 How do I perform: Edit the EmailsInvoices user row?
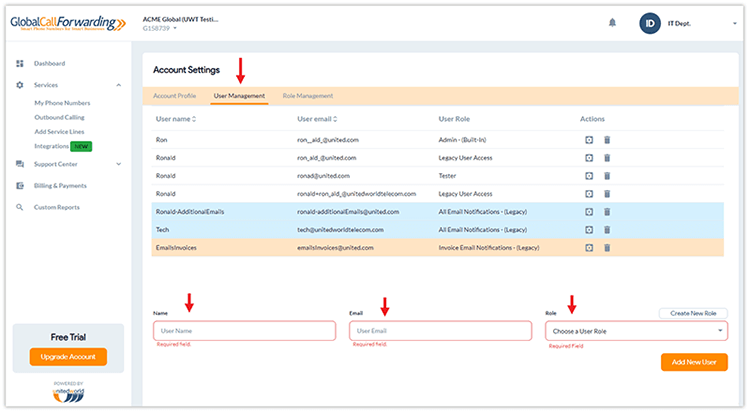point(589,248)
